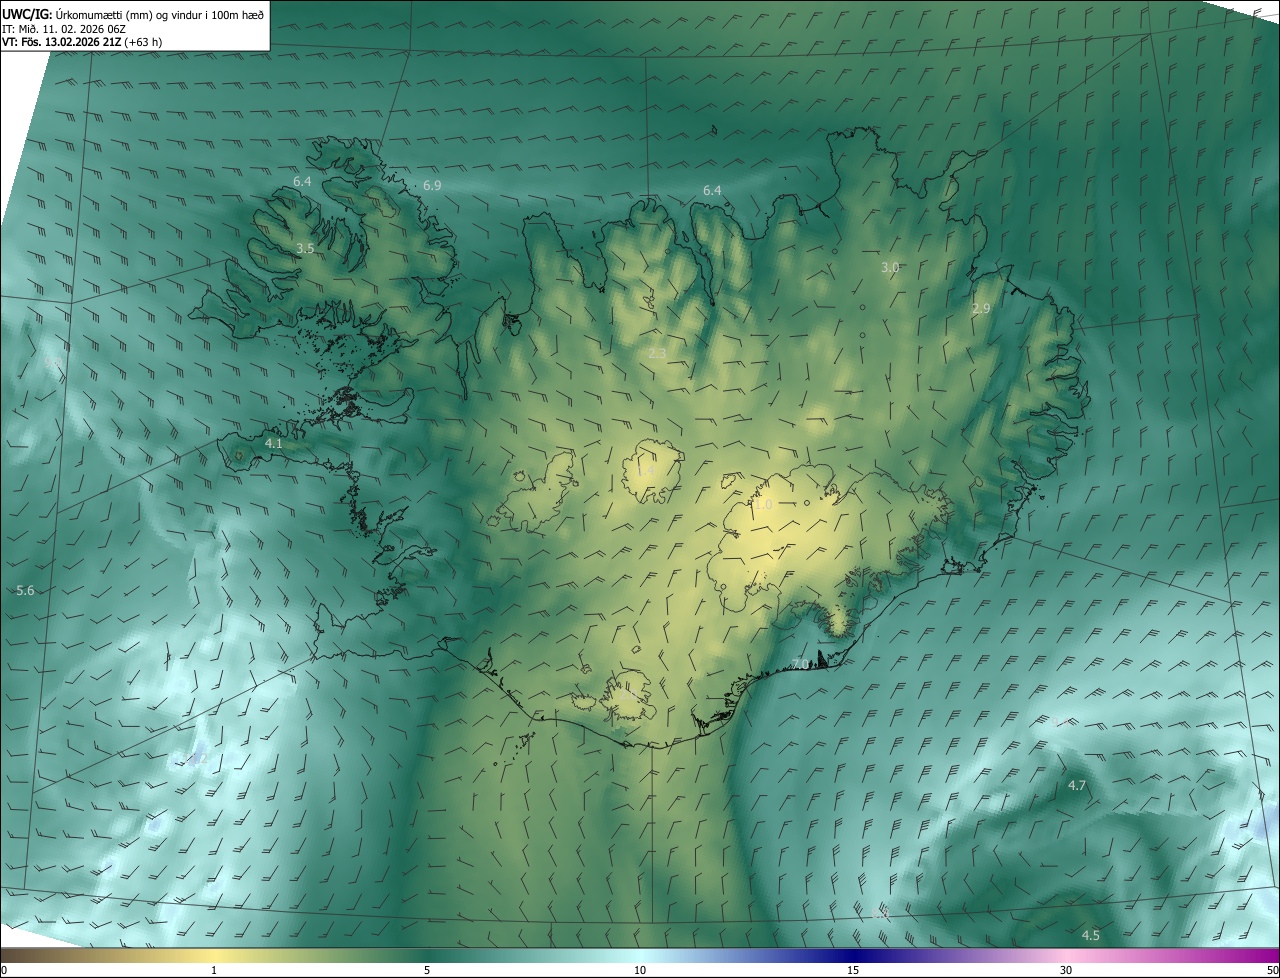Click the 4.5 value label above the color scale
Image resolution: width=1280 pixels, height=978 pixels.
[1091, 936]
